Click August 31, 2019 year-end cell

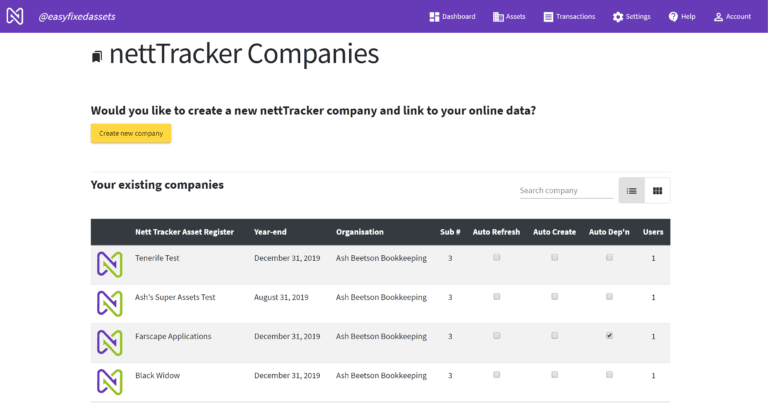(x=281, y=297)
